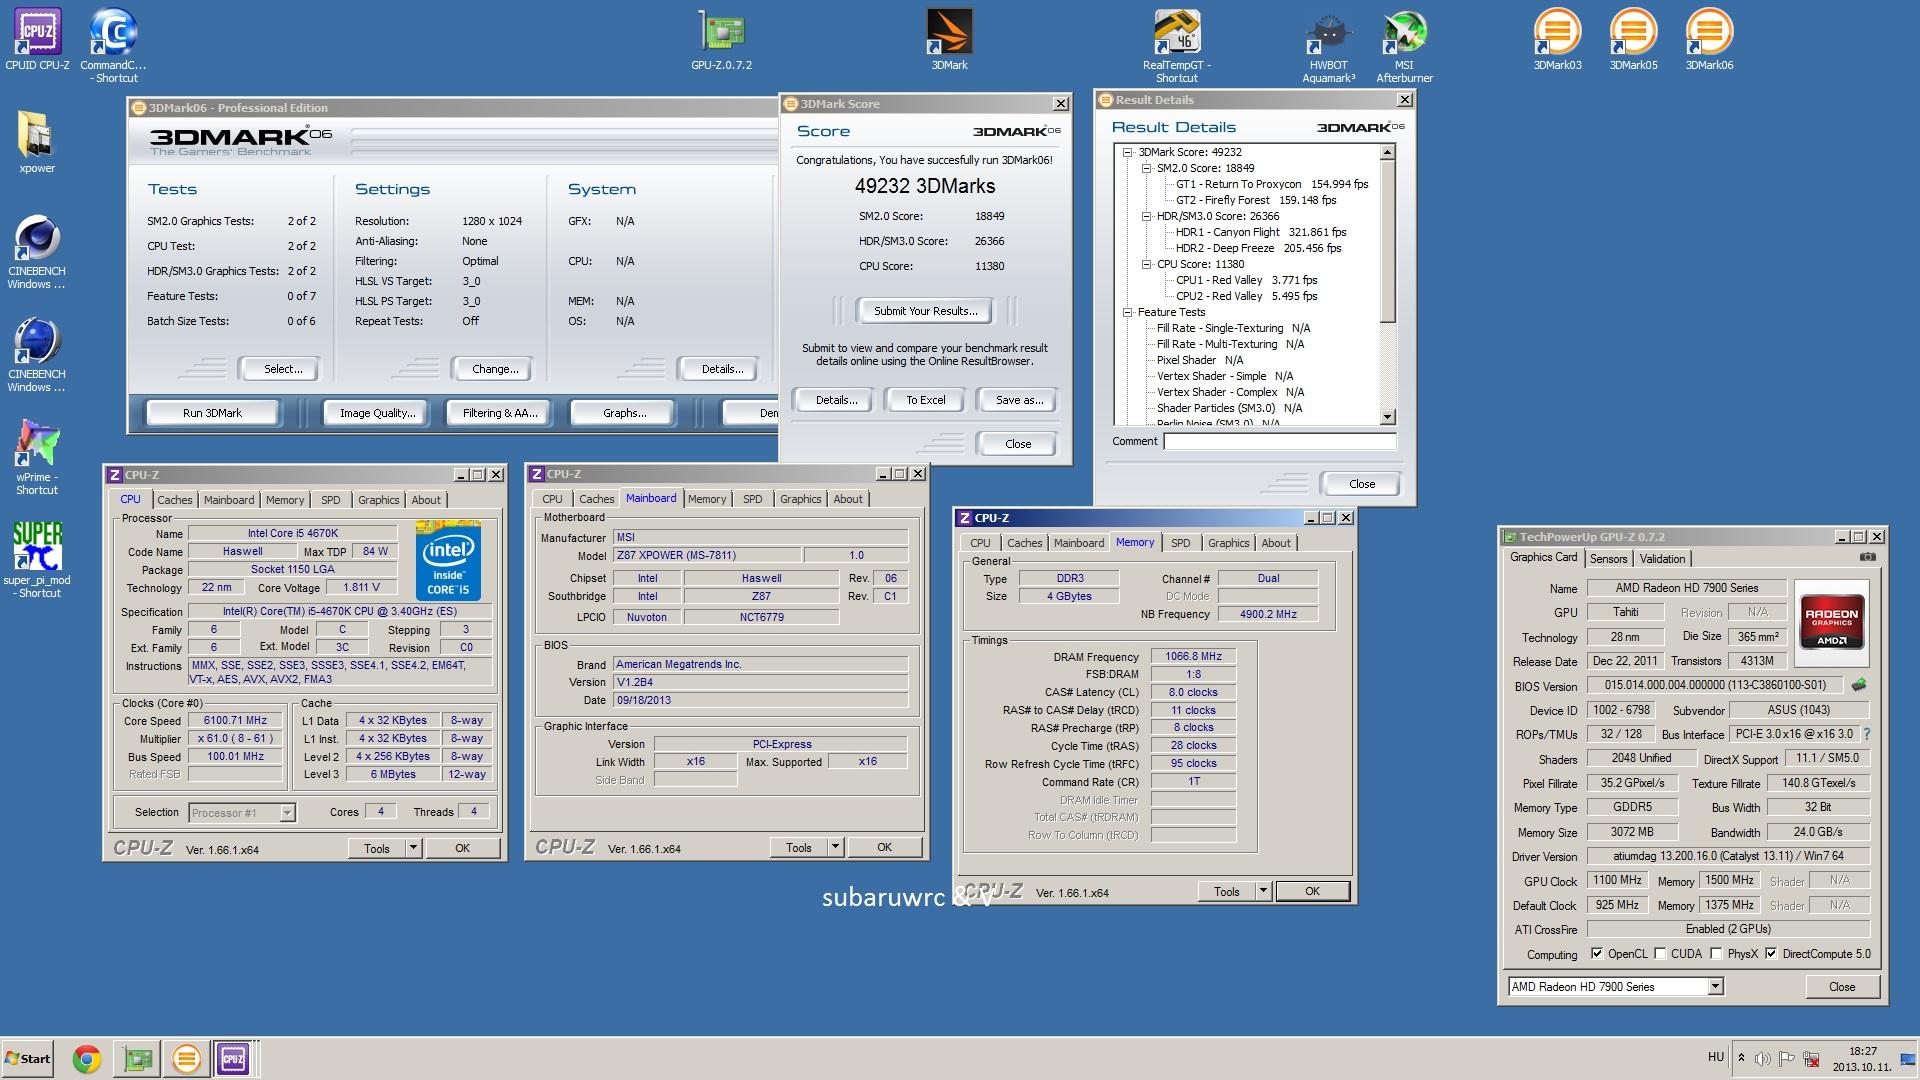Click the GPU-Z taskbar icon

(137, 1058)
